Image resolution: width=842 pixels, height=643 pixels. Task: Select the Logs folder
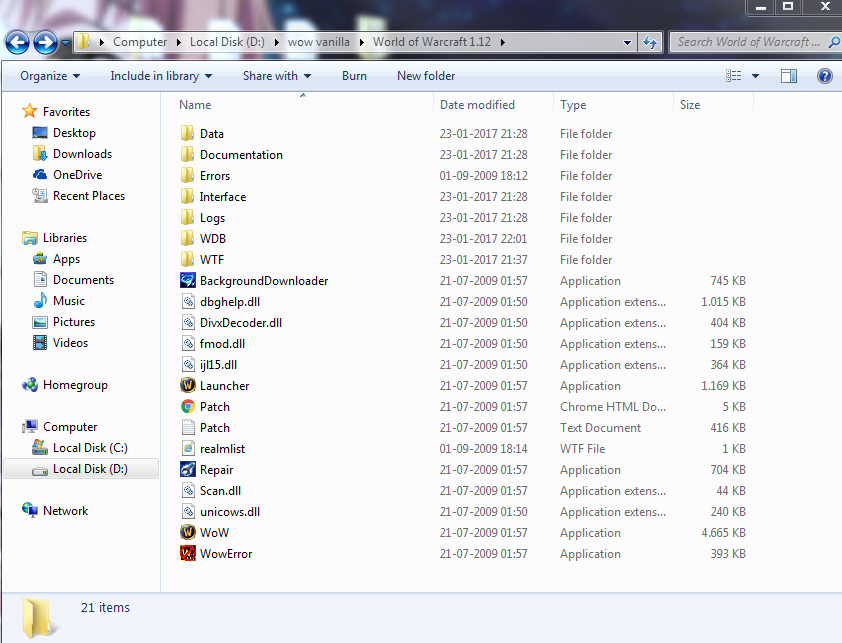click(x=212, y=218)
